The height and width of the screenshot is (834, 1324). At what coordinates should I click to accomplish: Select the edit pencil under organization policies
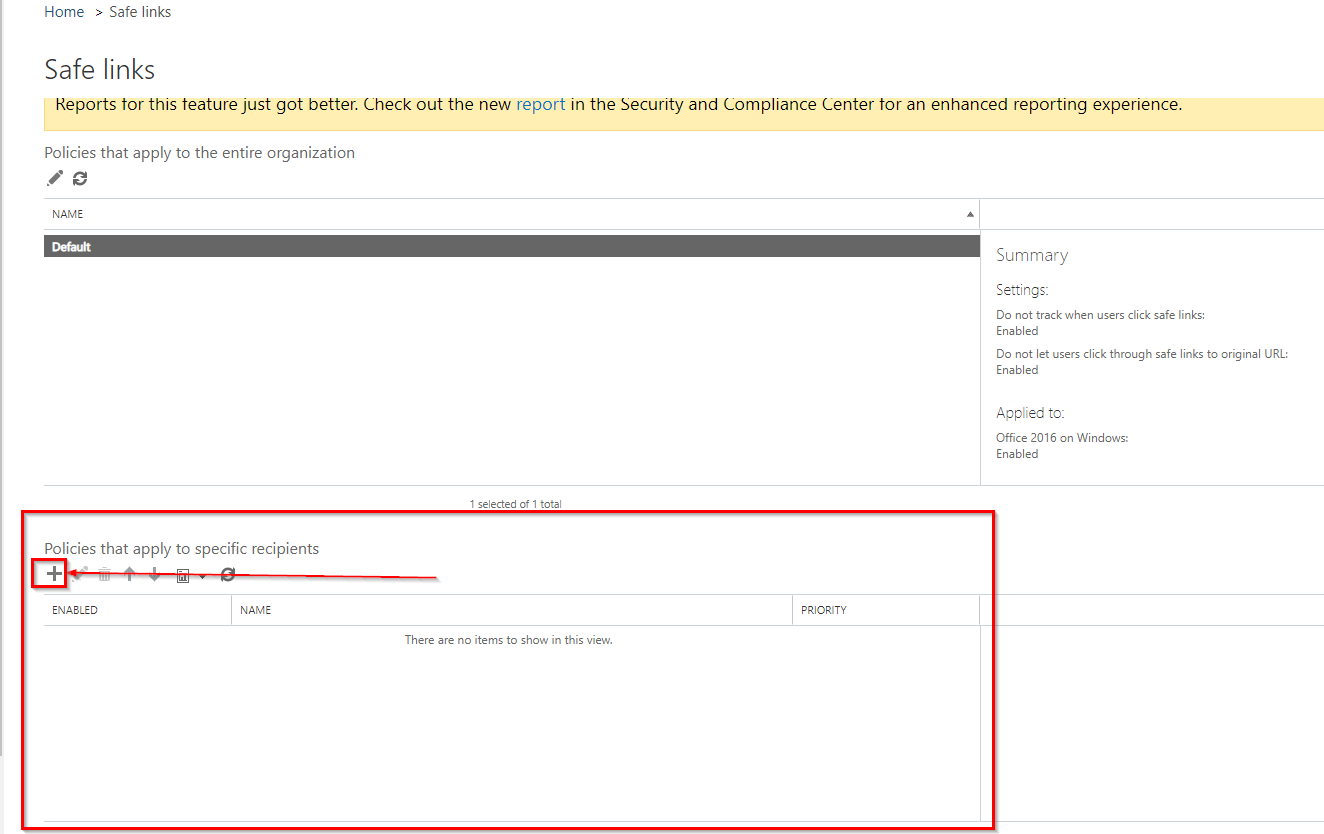coord(54,178)
